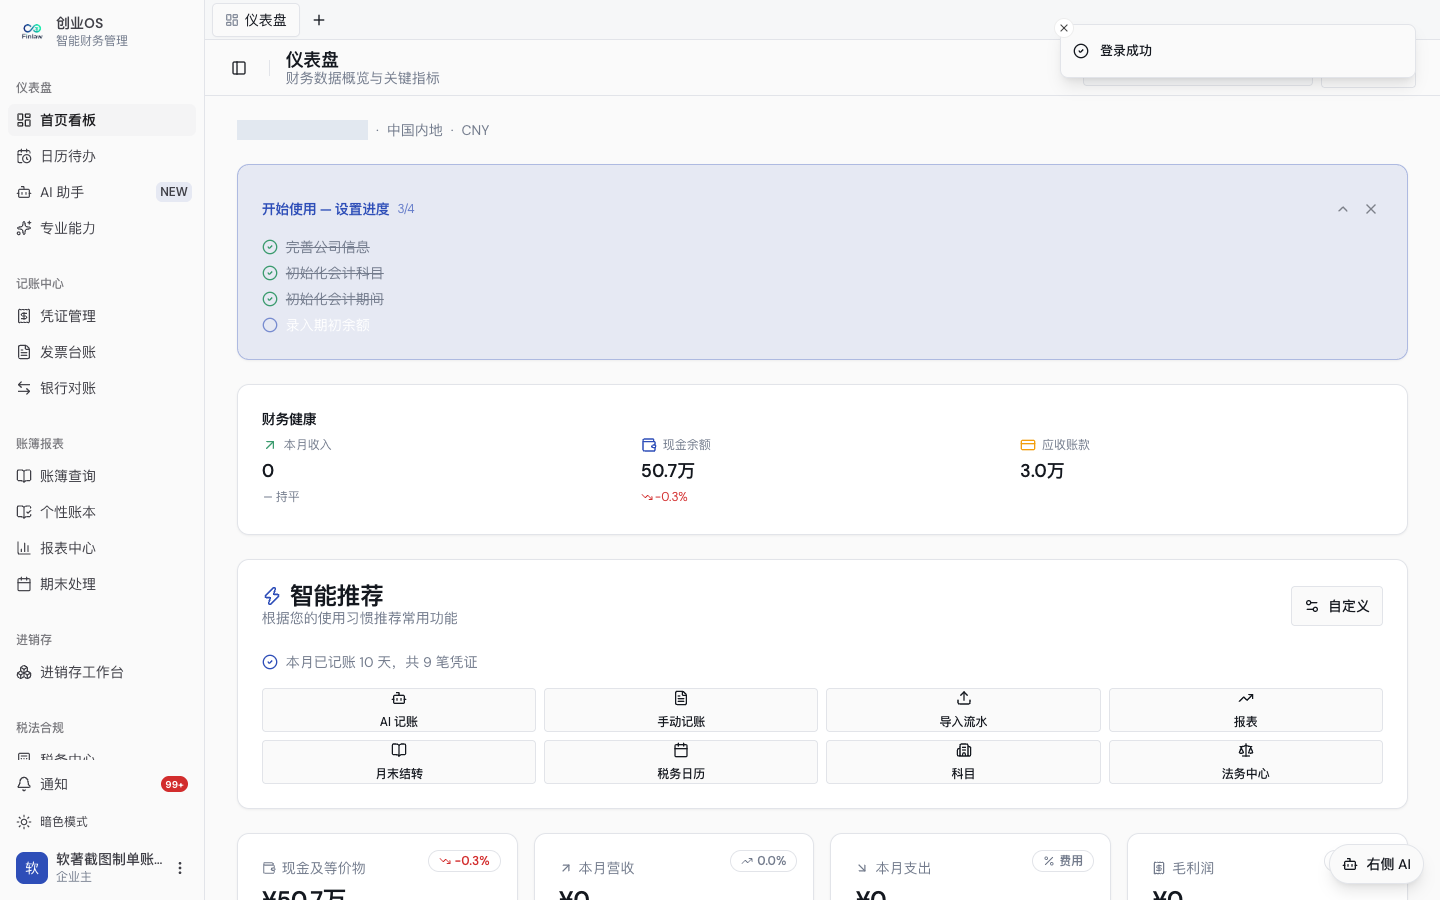Go to 日历待办
Image resolution: width=1440 pixels, height=900 pixels.
[x=102, y=156]
